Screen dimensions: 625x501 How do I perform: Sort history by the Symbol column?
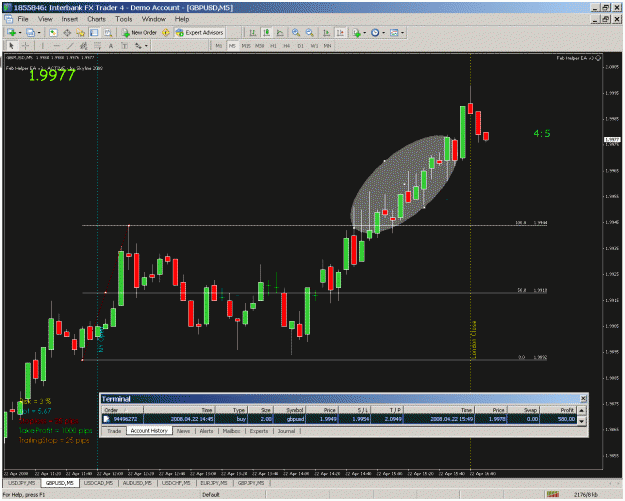[x=289, y=410]
